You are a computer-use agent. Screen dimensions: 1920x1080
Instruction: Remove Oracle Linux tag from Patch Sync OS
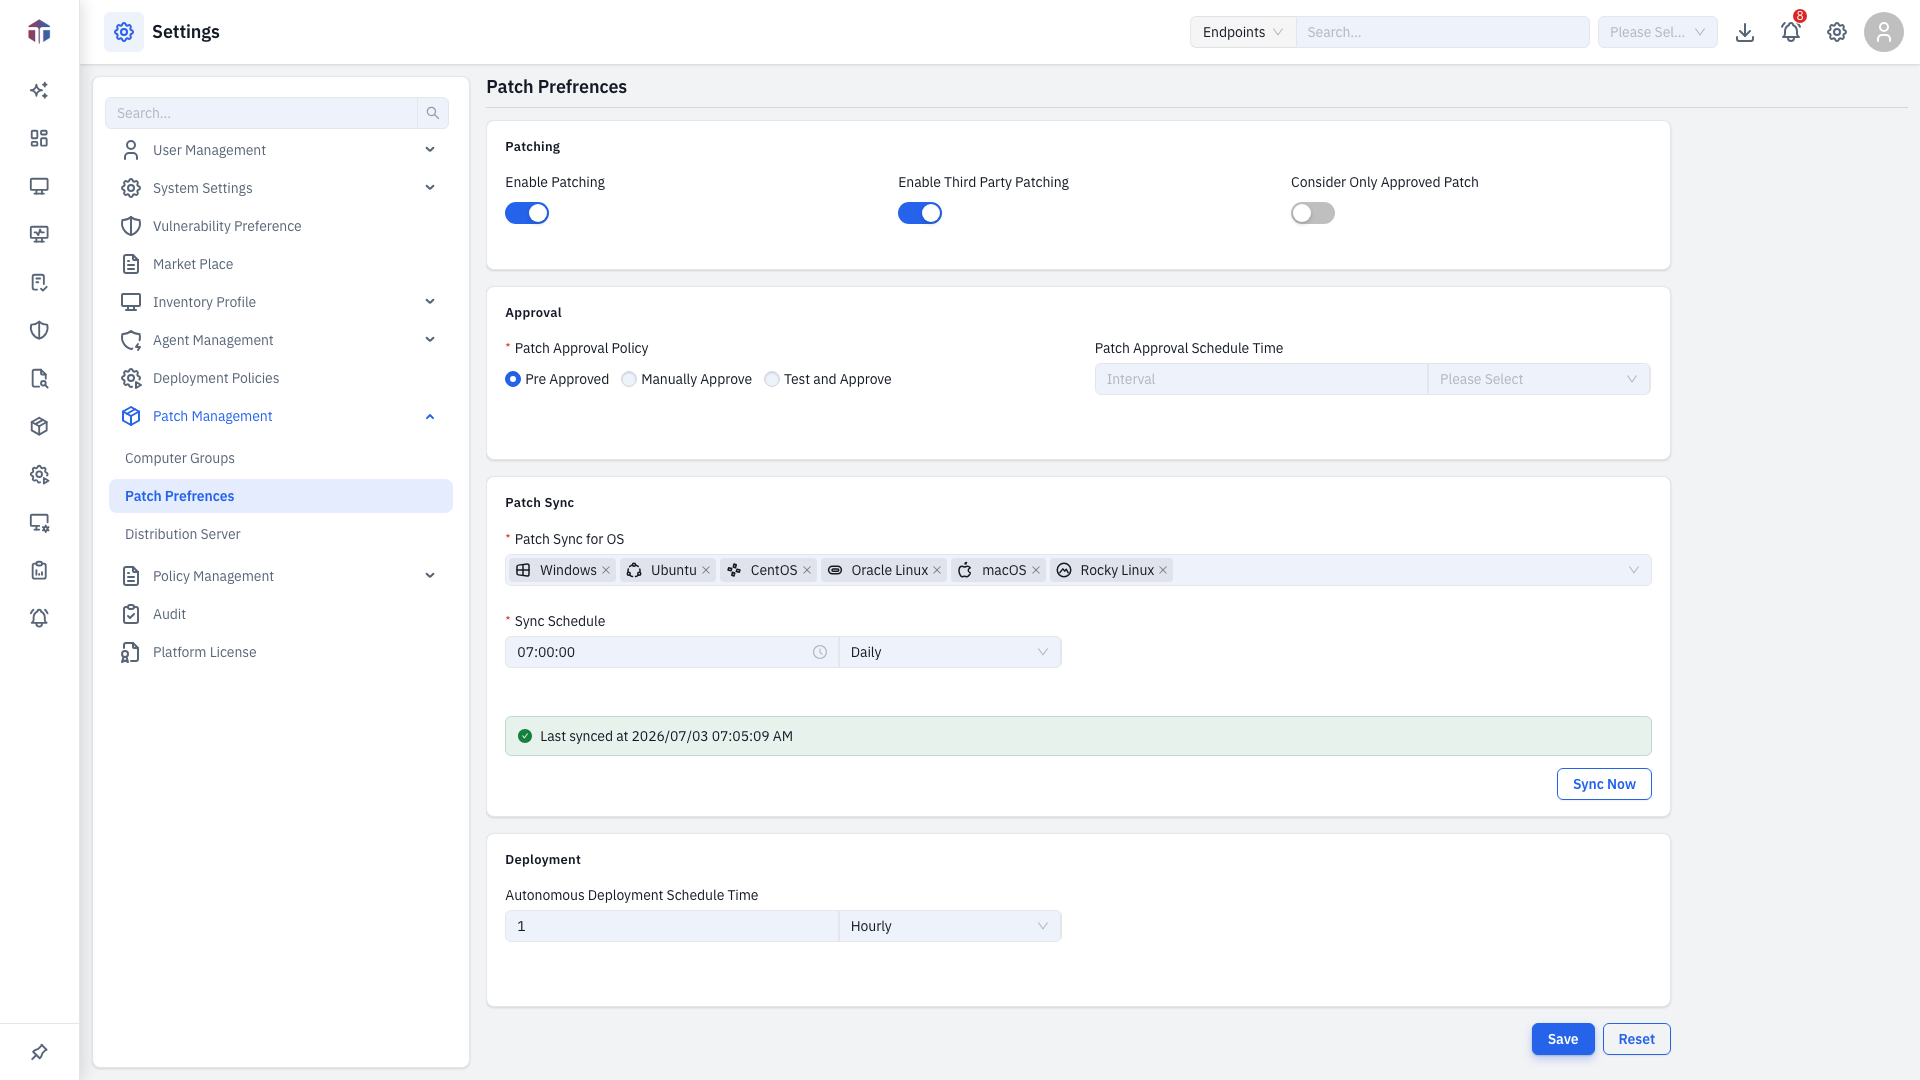coord(937,570)
